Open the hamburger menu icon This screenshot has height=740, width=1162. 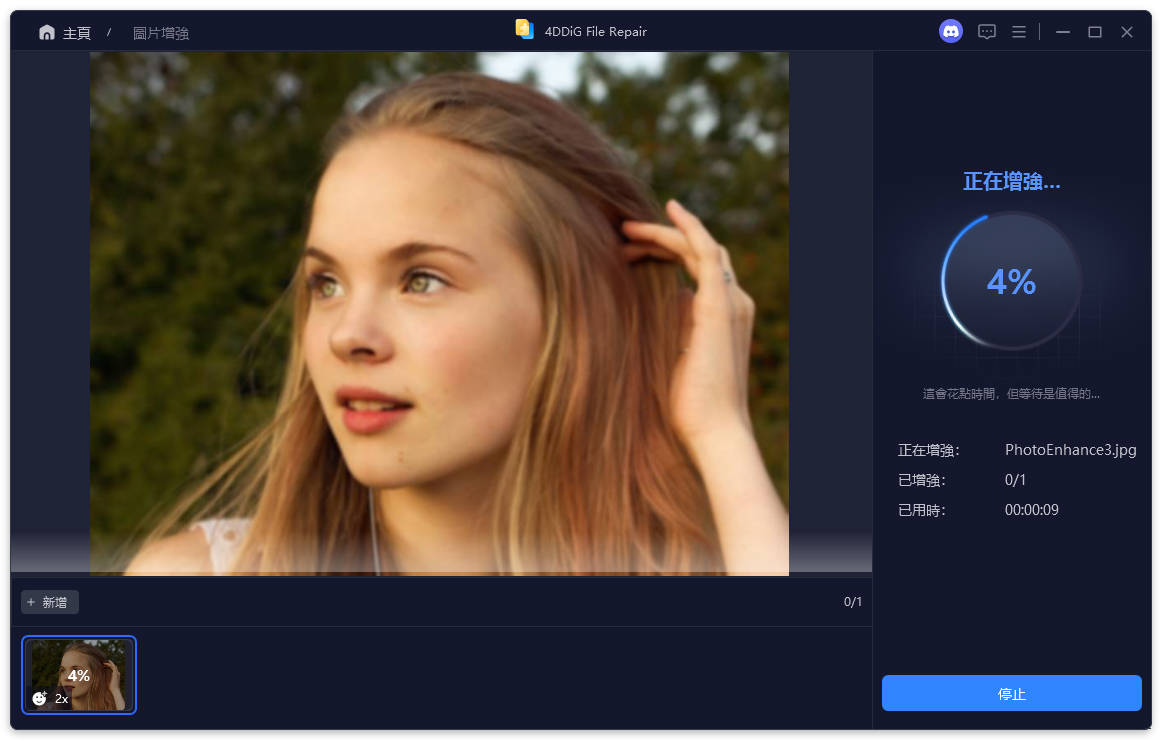pyautogui.click(x=1019, y=31)
